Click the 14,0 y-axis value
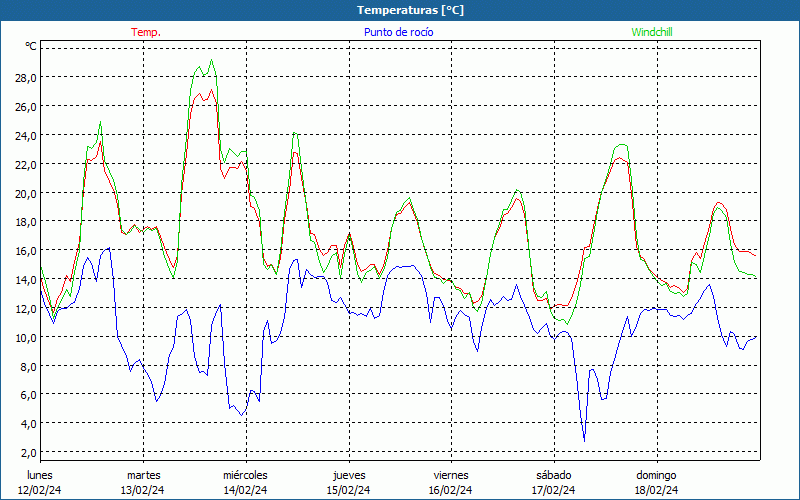This screenshot has height=500, width=800. [26, 280]
